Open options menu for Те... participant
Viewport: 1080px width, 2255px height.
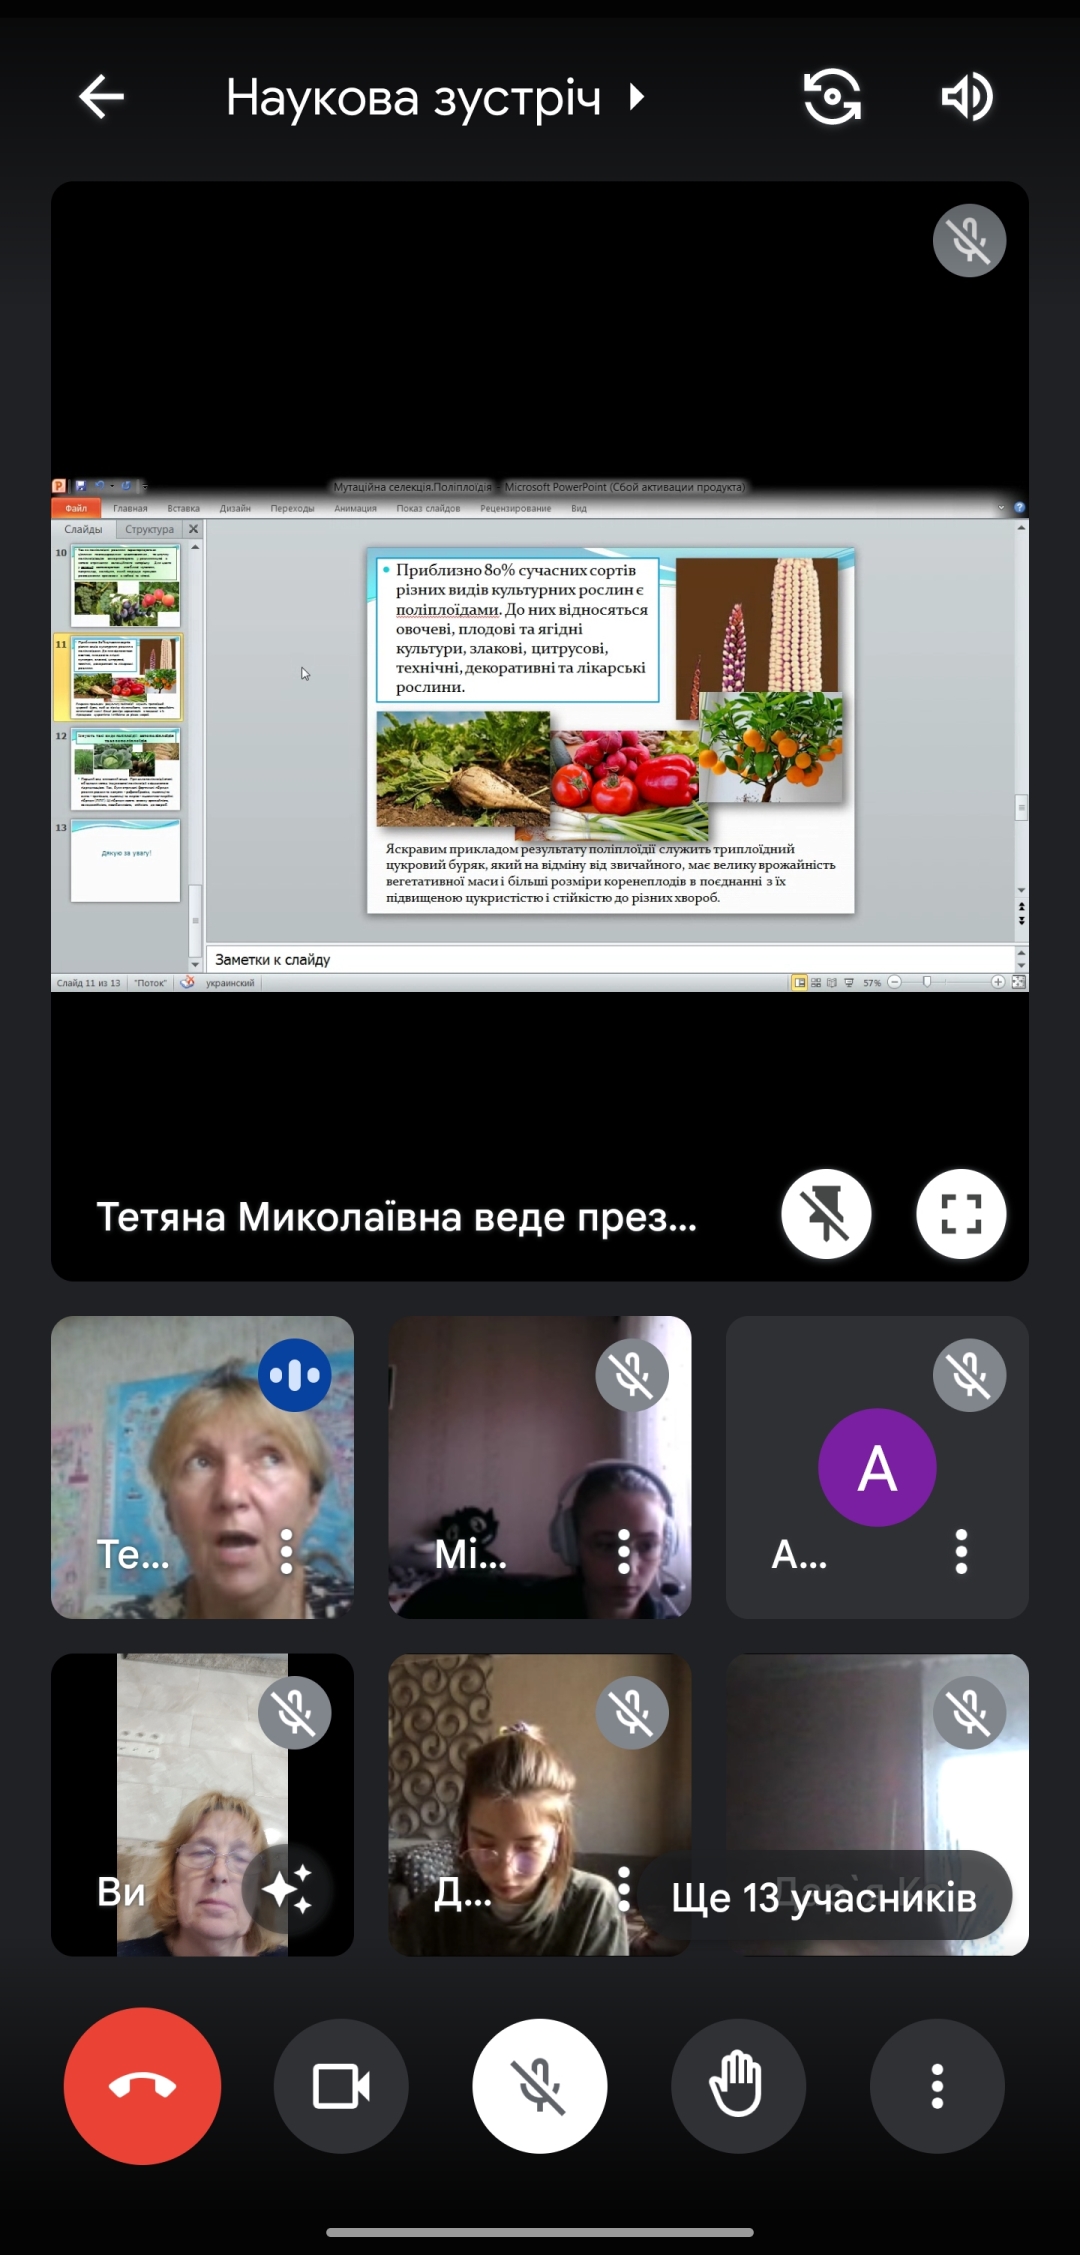pyautogui.click(x=287, y=1551)
